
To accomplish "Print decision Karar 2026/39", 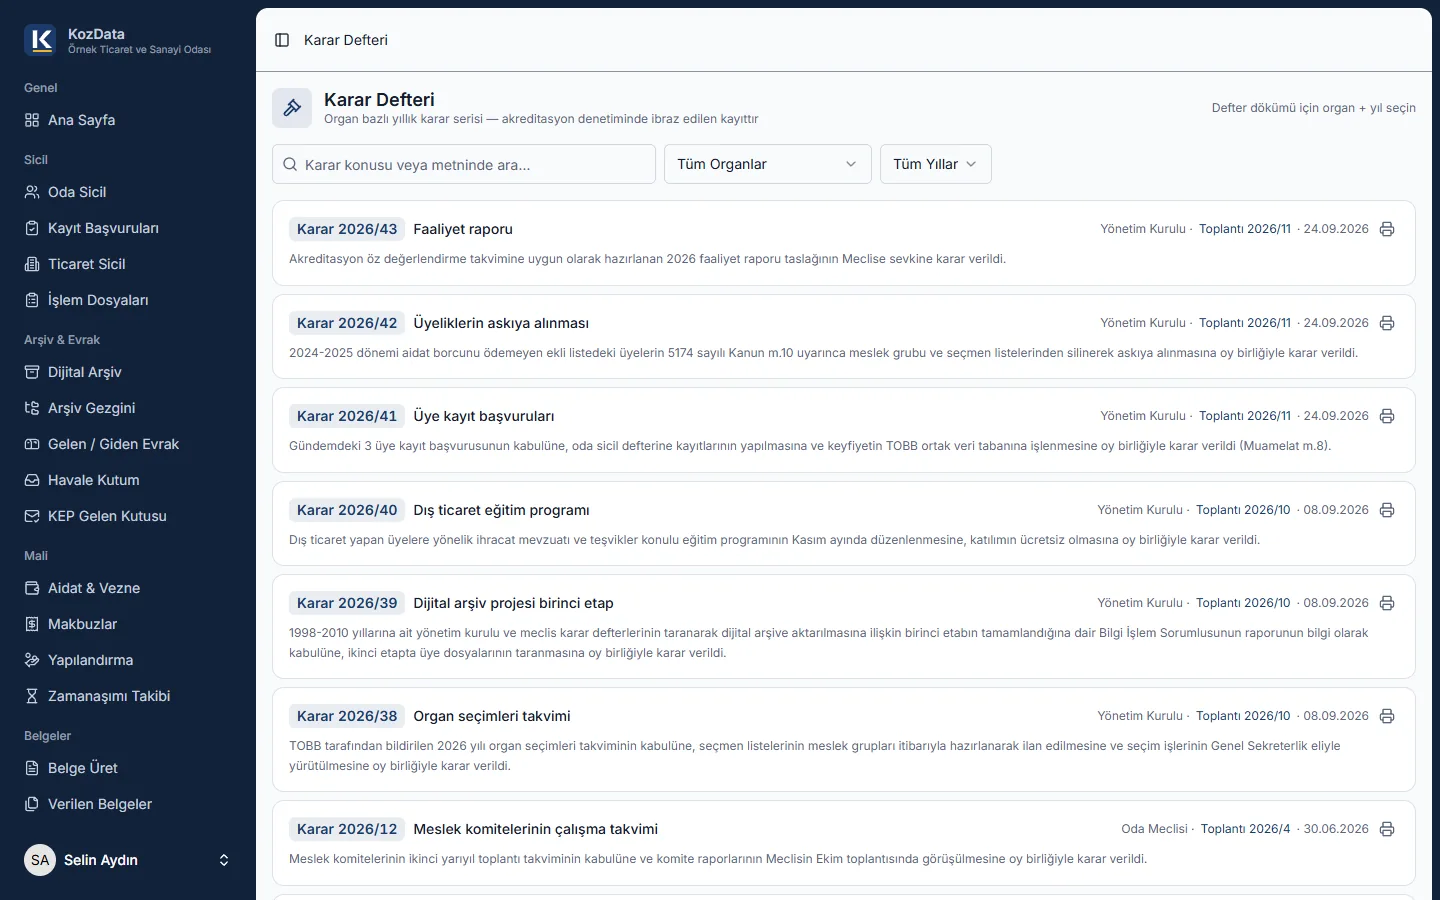I will pos(1387,603).
